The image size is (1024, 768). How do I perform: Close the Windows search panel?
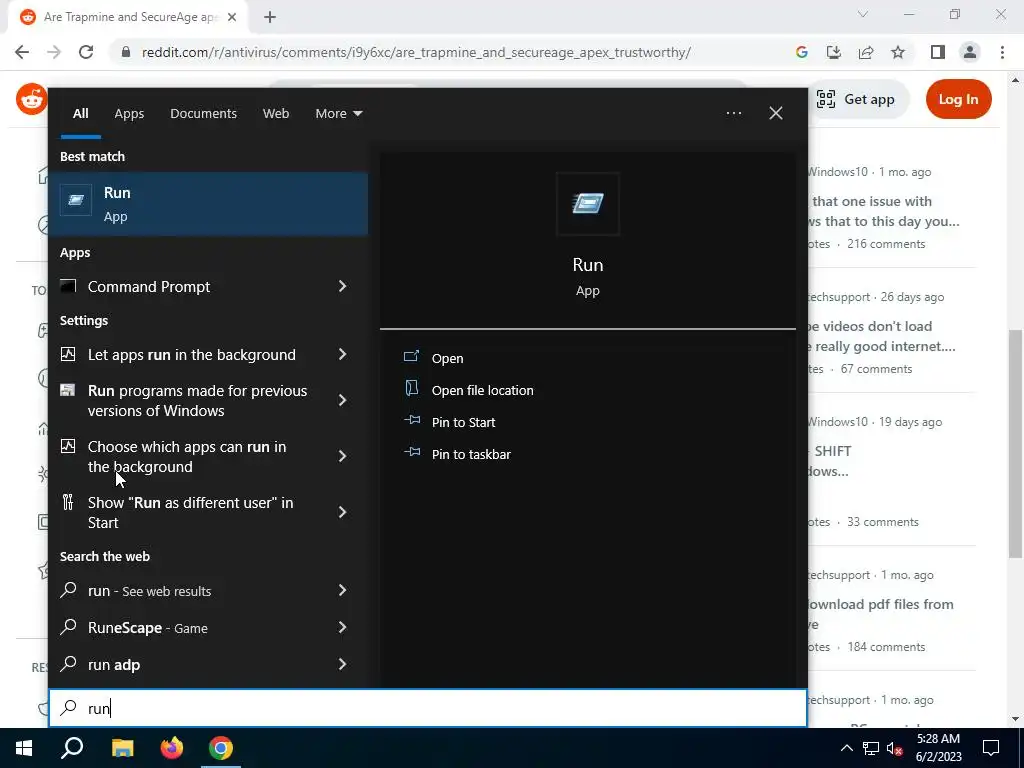[x=776, y=113]
